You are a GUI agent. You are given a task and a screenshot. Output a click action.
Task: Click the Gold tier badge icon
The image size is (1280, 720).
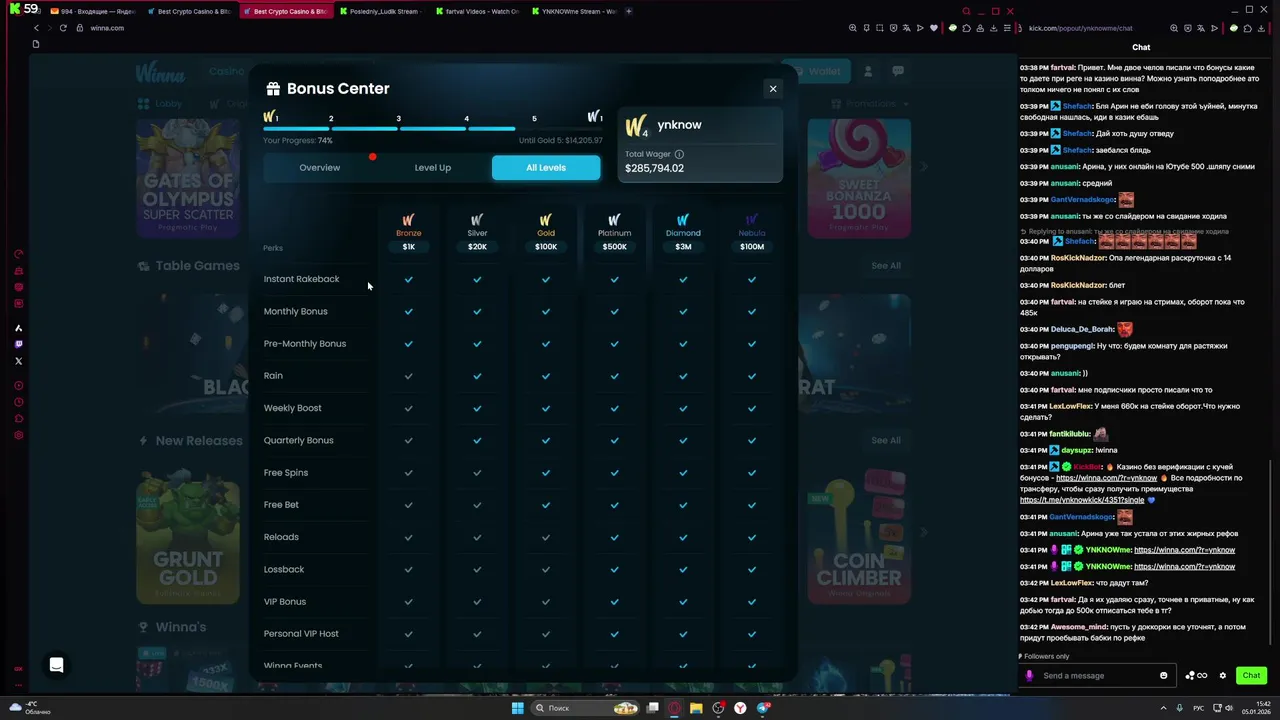coord(546,220)
